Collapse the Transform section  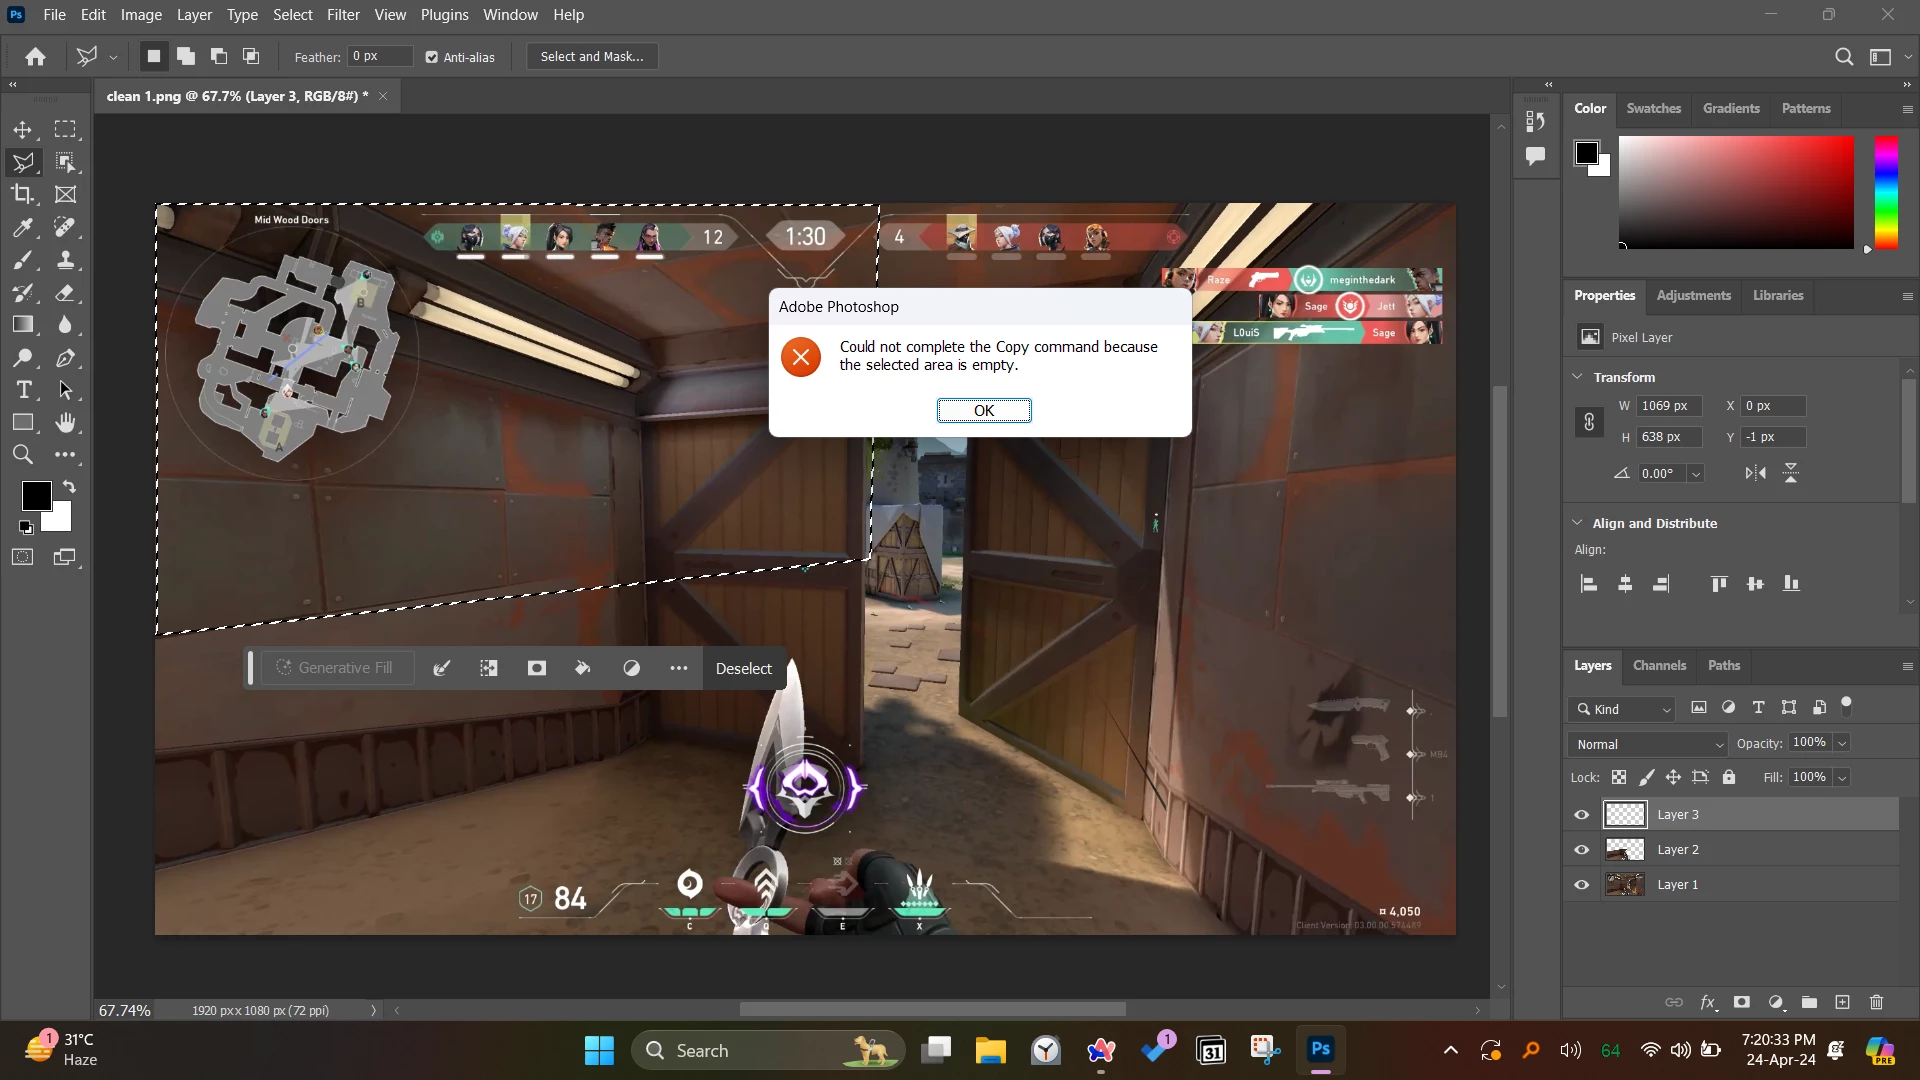tap(1578, 377)
